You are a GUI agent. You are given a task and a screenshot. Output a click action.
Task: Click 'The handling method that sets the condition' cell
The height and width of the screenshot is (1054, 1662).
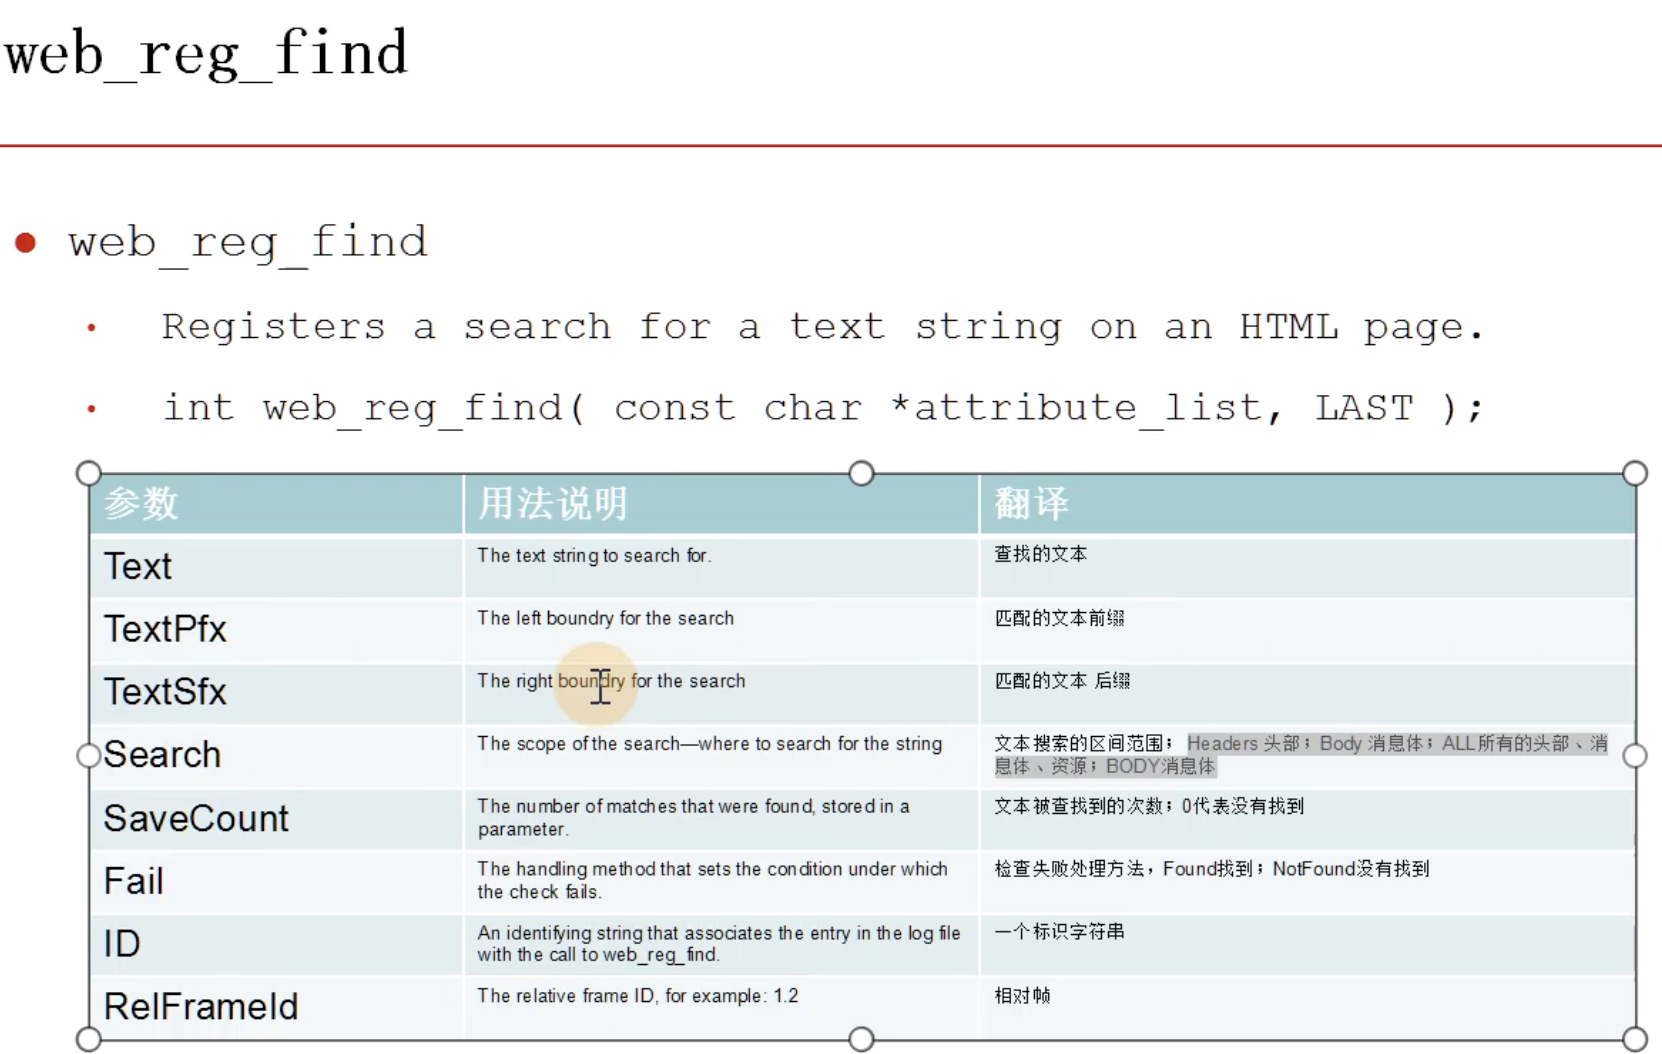tap(721, 882)
